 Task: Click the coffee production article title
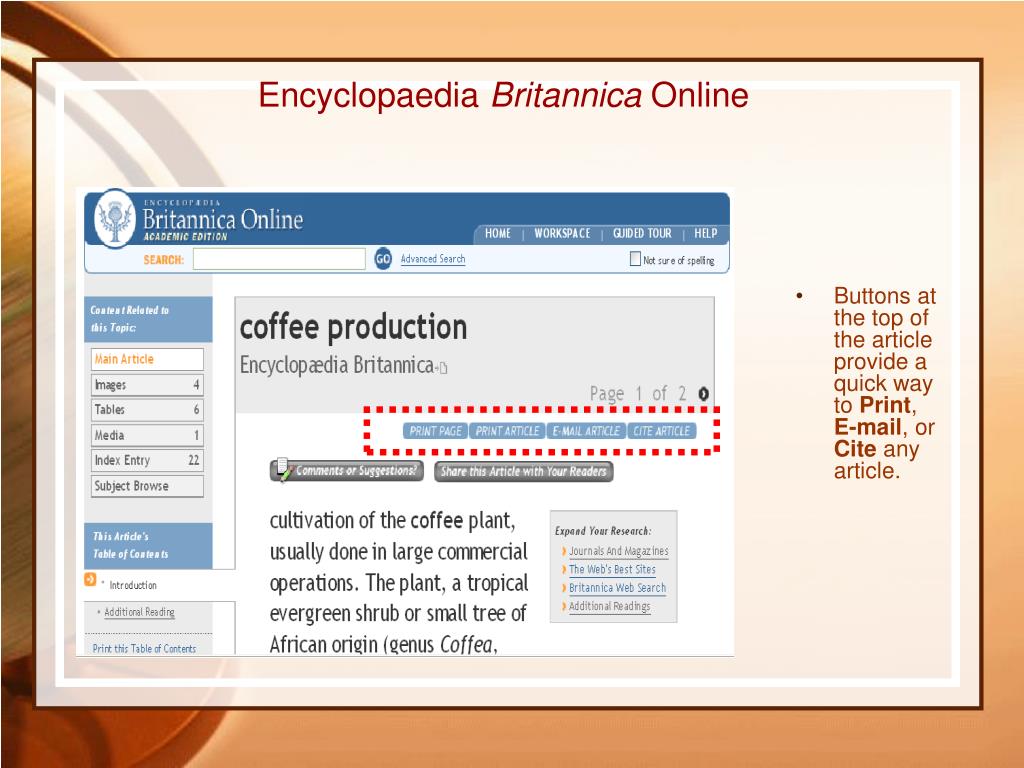(x=353, y=327)
